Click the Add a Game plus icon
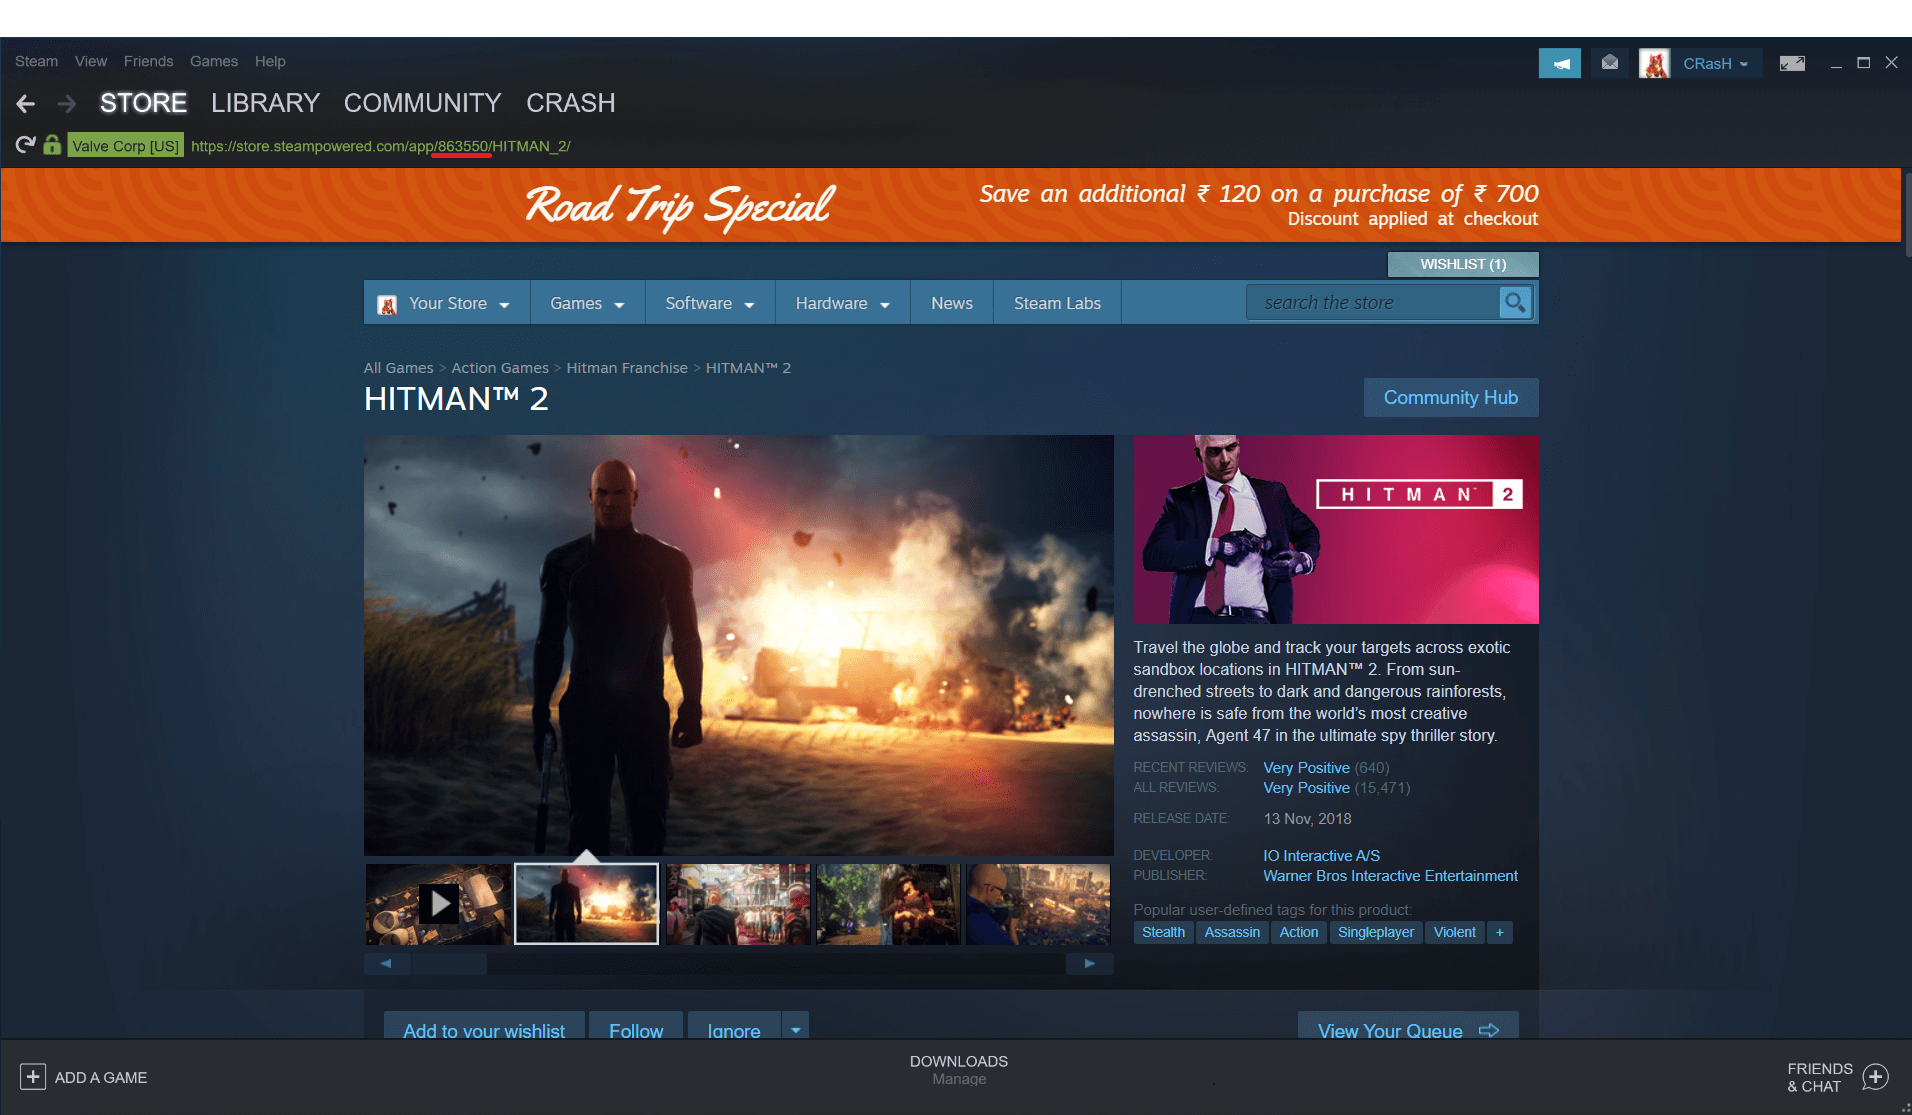The height and width of the screenshot is (1115, 1912). click(33, 1077)
